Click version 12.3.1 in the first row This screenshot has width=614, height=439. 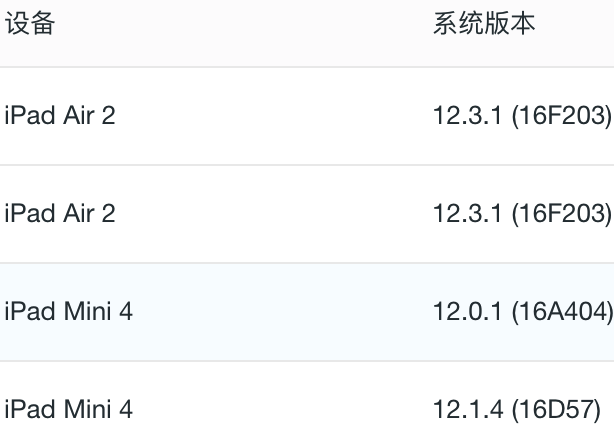click(x=467, y=116)
